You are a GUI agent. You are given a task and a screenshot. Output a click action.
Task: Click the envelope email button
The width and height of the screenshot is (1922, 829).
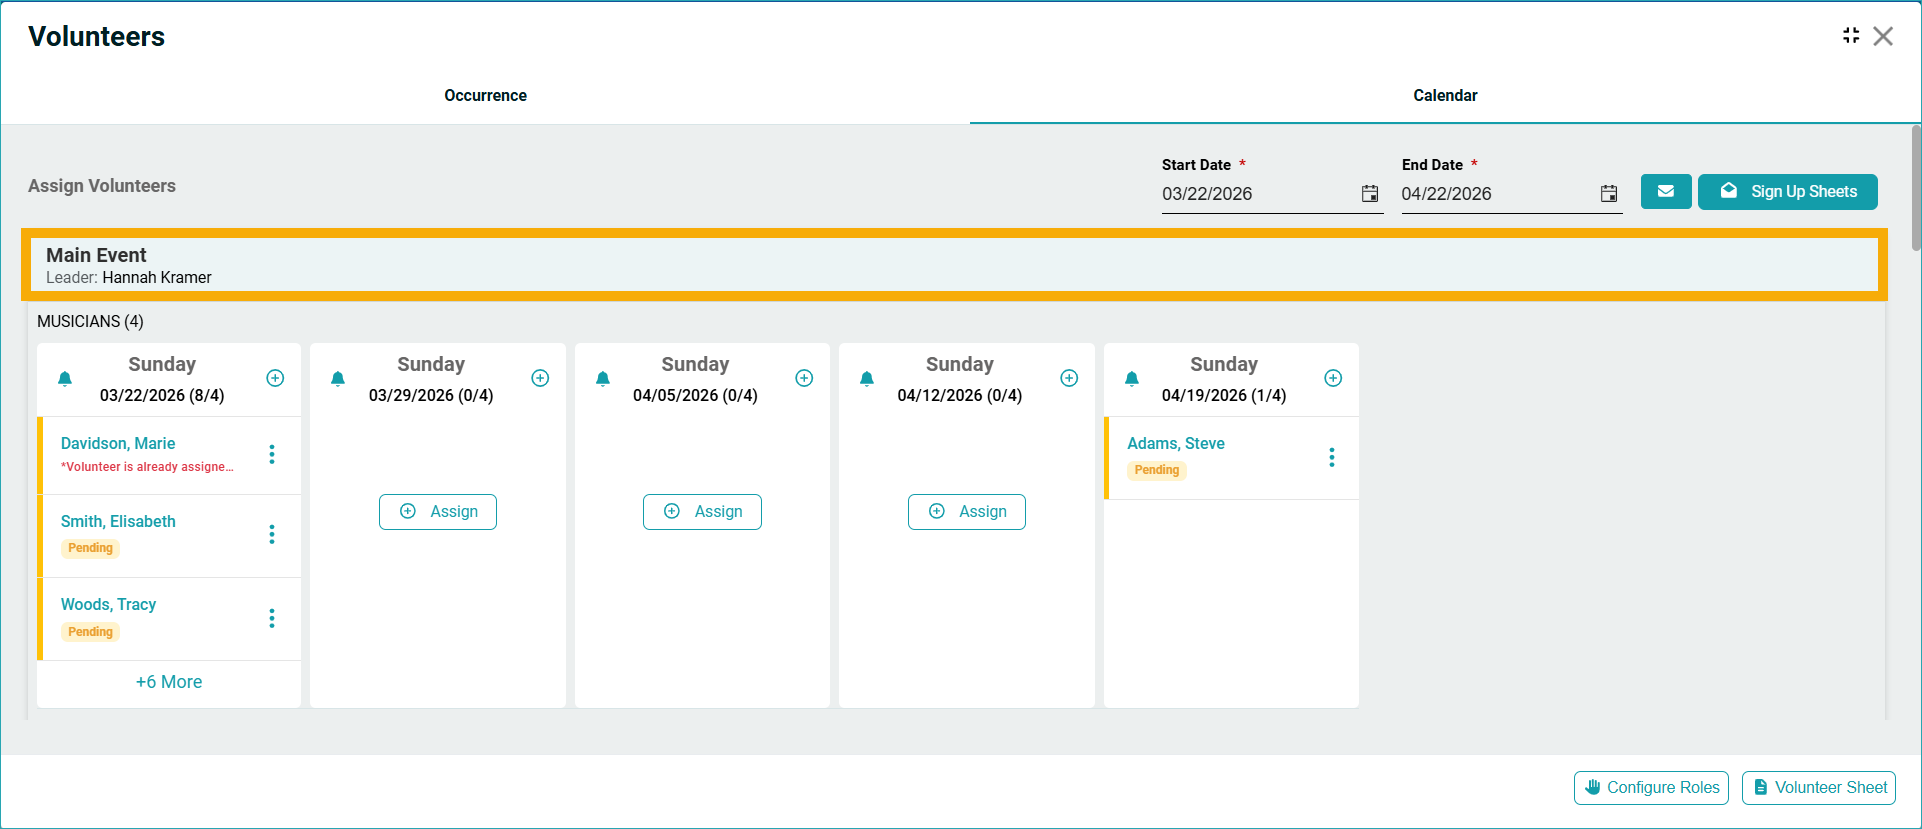tap(1666, 192)
